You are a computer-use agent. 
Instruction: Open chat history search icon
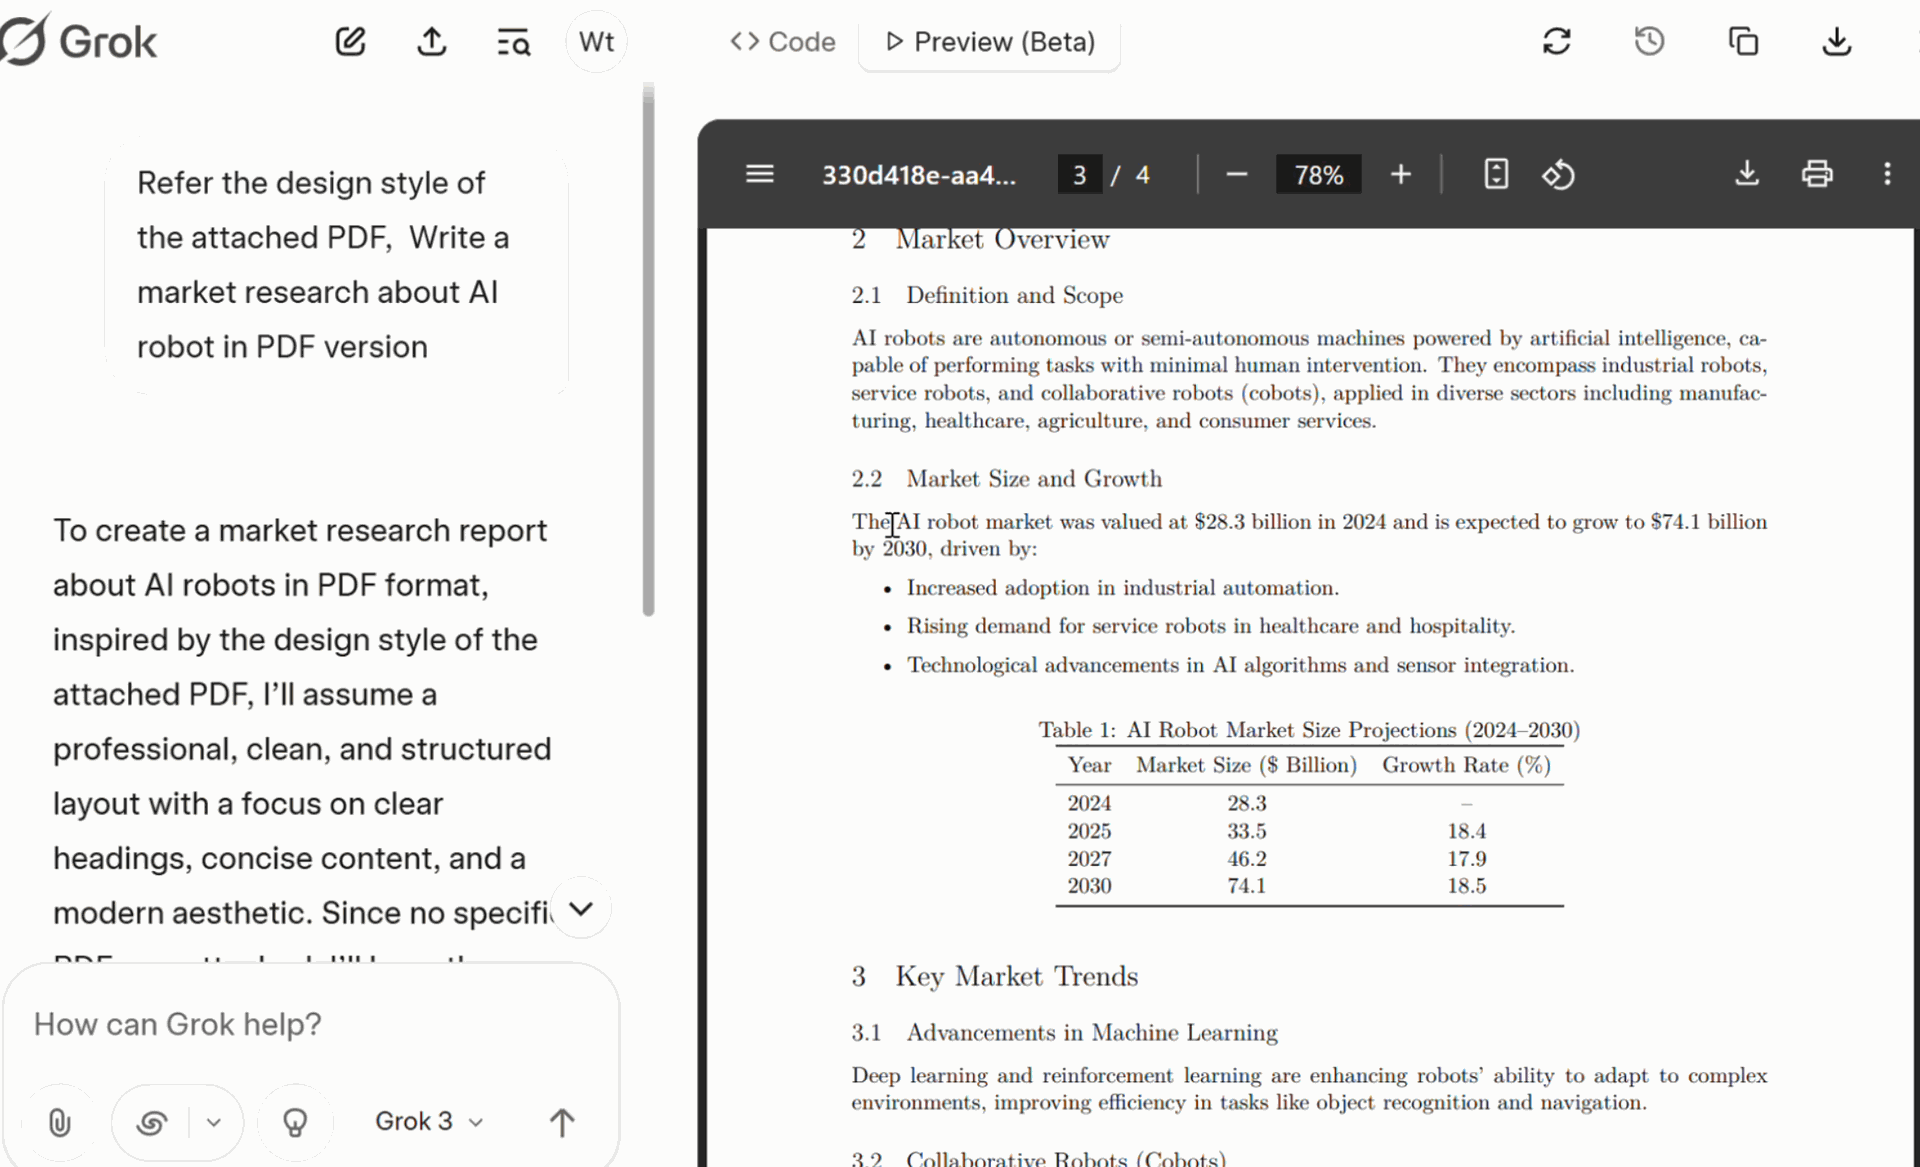[x=514, y=42]
